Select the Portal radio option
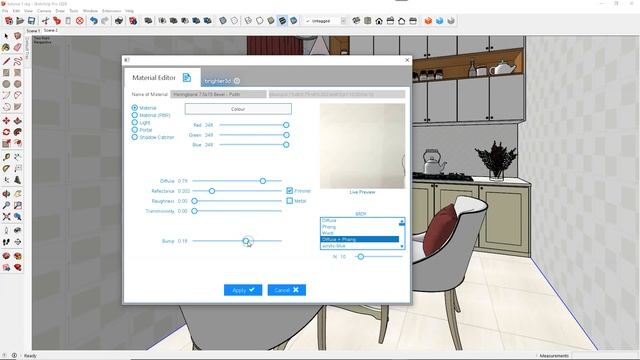 coord(135,130)
